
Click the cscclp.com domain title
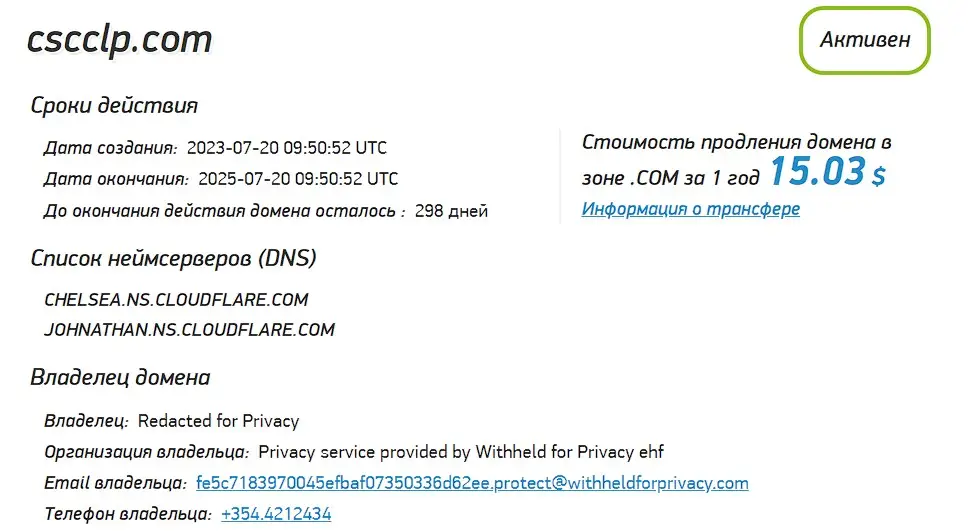119,39
